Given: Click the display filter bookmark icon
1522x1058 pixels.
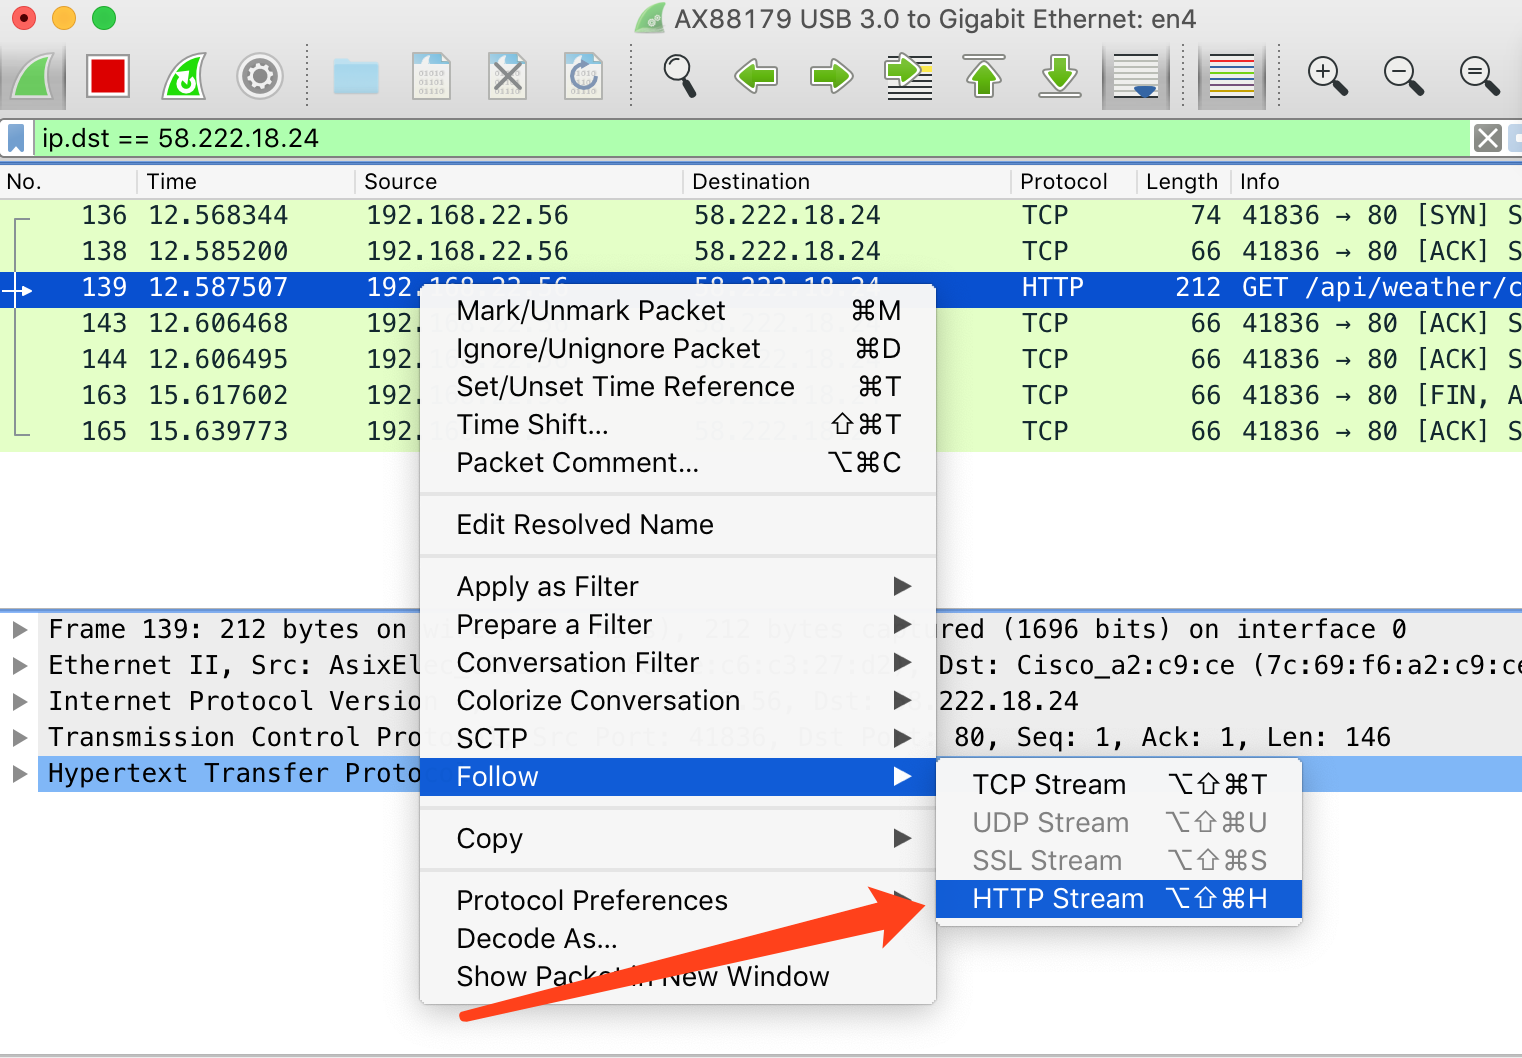Looking at the screenshot, I should (16, 138).
